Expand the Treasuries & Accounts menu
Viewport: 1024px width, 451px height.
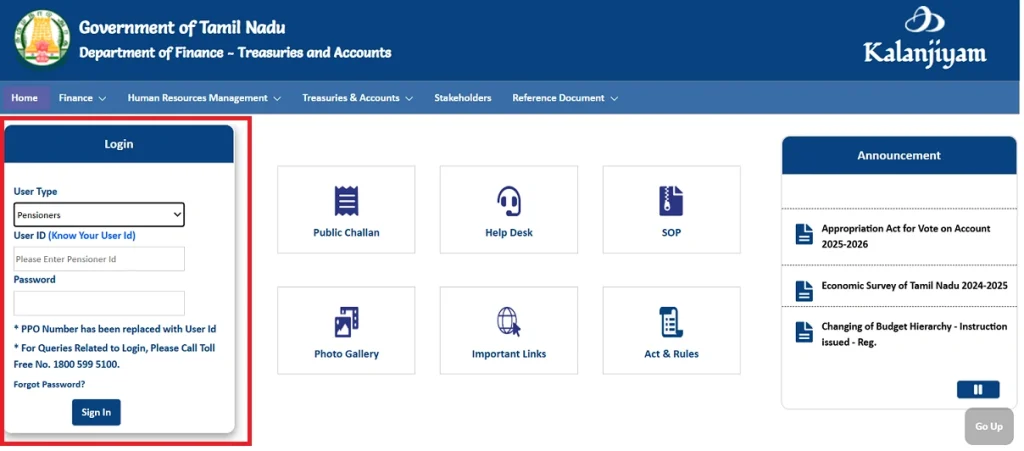click(x=357, y=98)
